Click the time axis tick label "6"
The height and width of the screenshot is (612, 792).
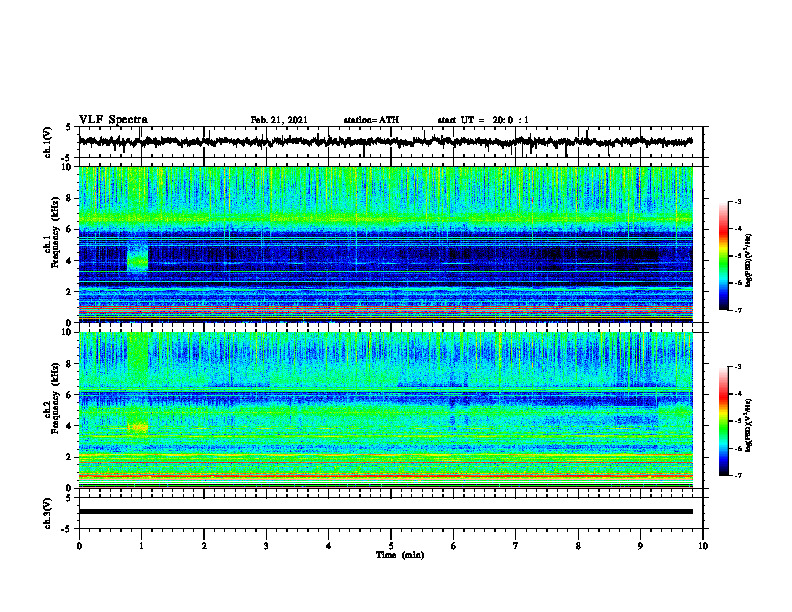point(453,546)
